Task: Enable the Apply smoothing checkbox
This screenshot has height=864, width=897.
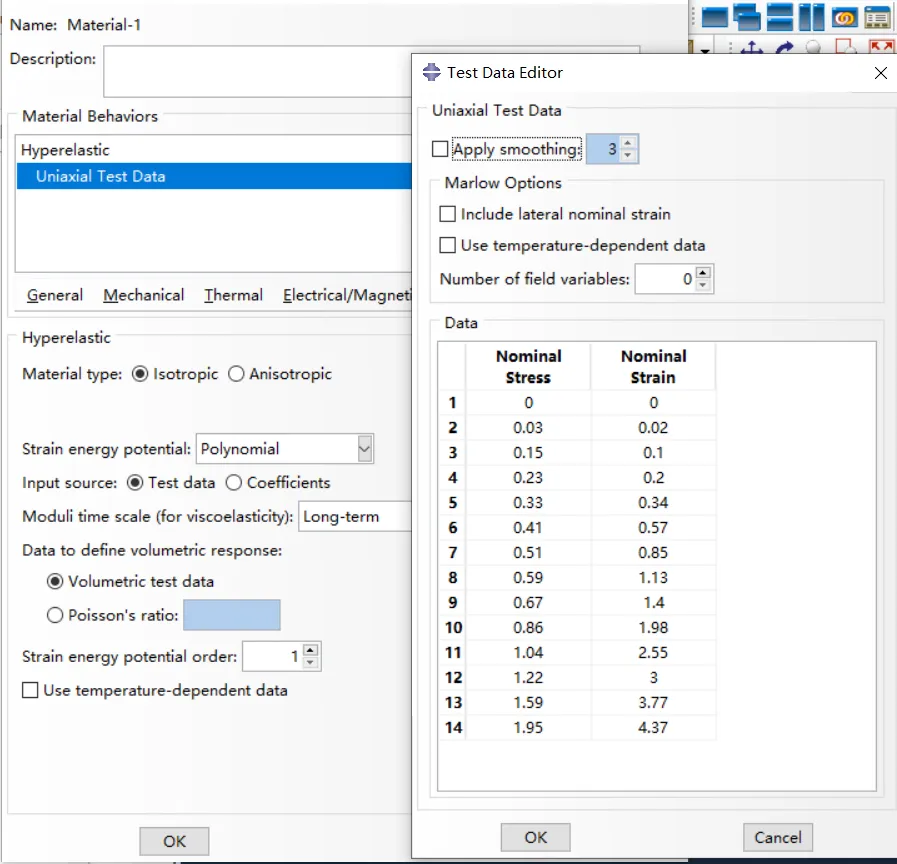Action: pos(439,149)
